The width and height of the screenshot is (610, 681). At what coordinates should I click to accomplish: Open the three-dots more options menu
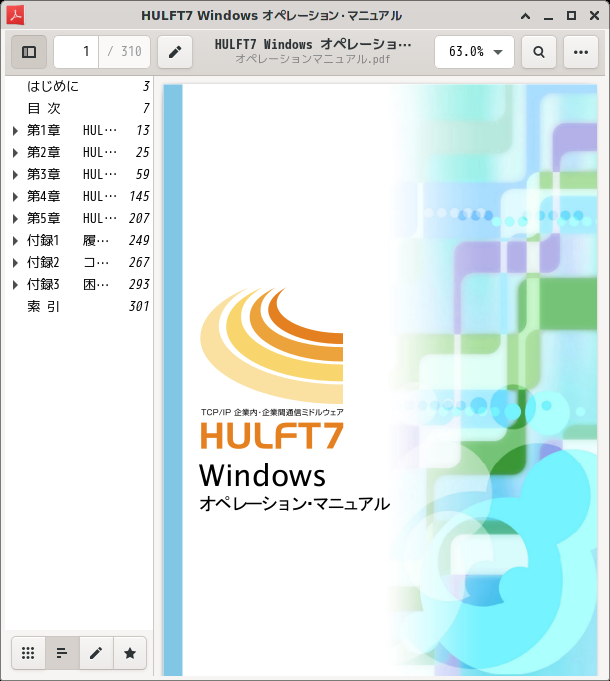[x=581, y=52]
